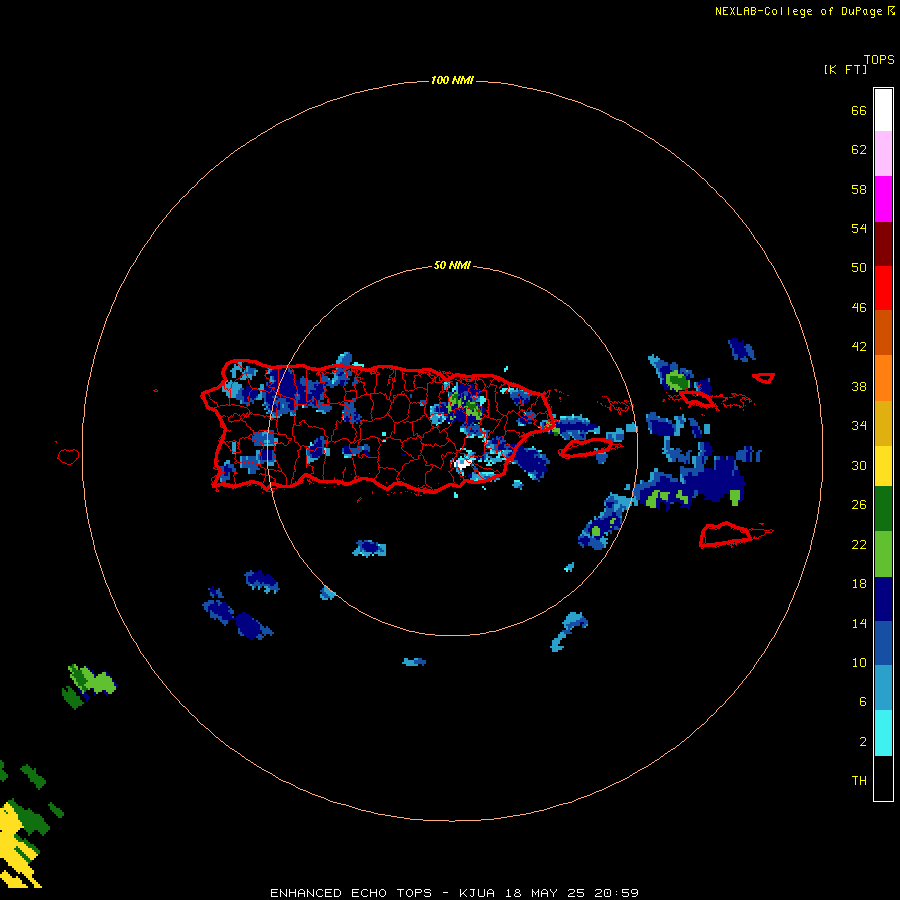900x900 pixels.
Task: Click the 26 legend value
Action: pos(859,505)
